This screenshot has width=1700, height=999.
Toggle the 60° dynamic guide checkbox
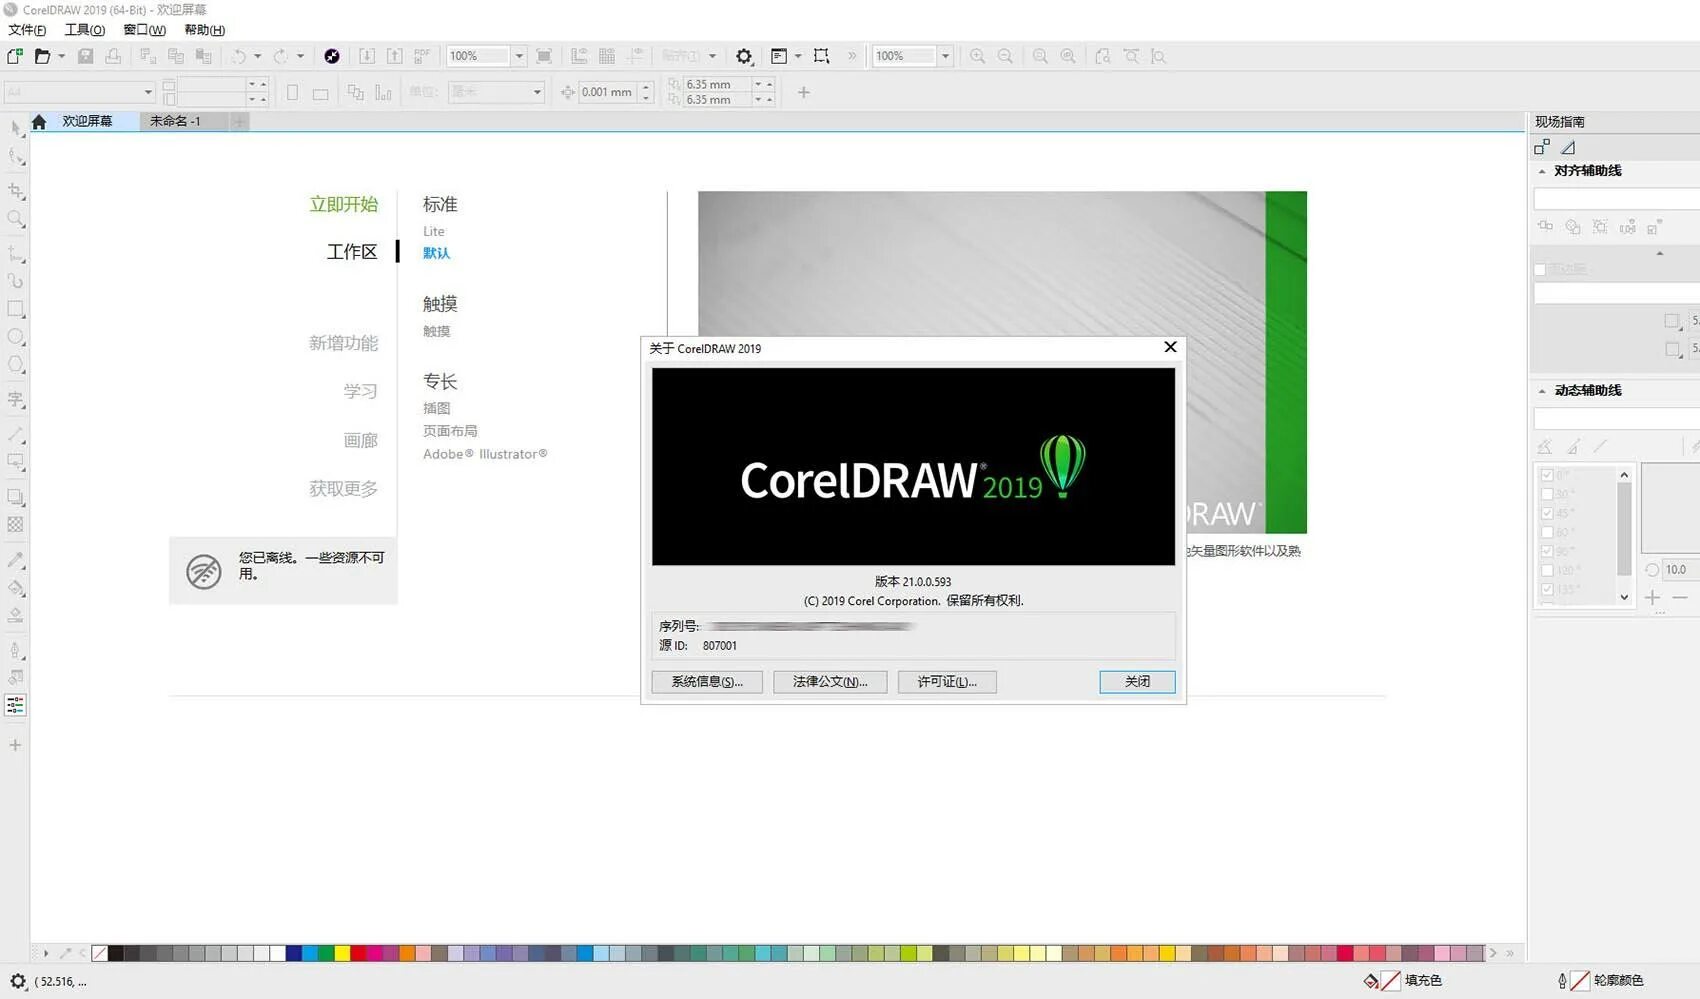pos(1547,532)
